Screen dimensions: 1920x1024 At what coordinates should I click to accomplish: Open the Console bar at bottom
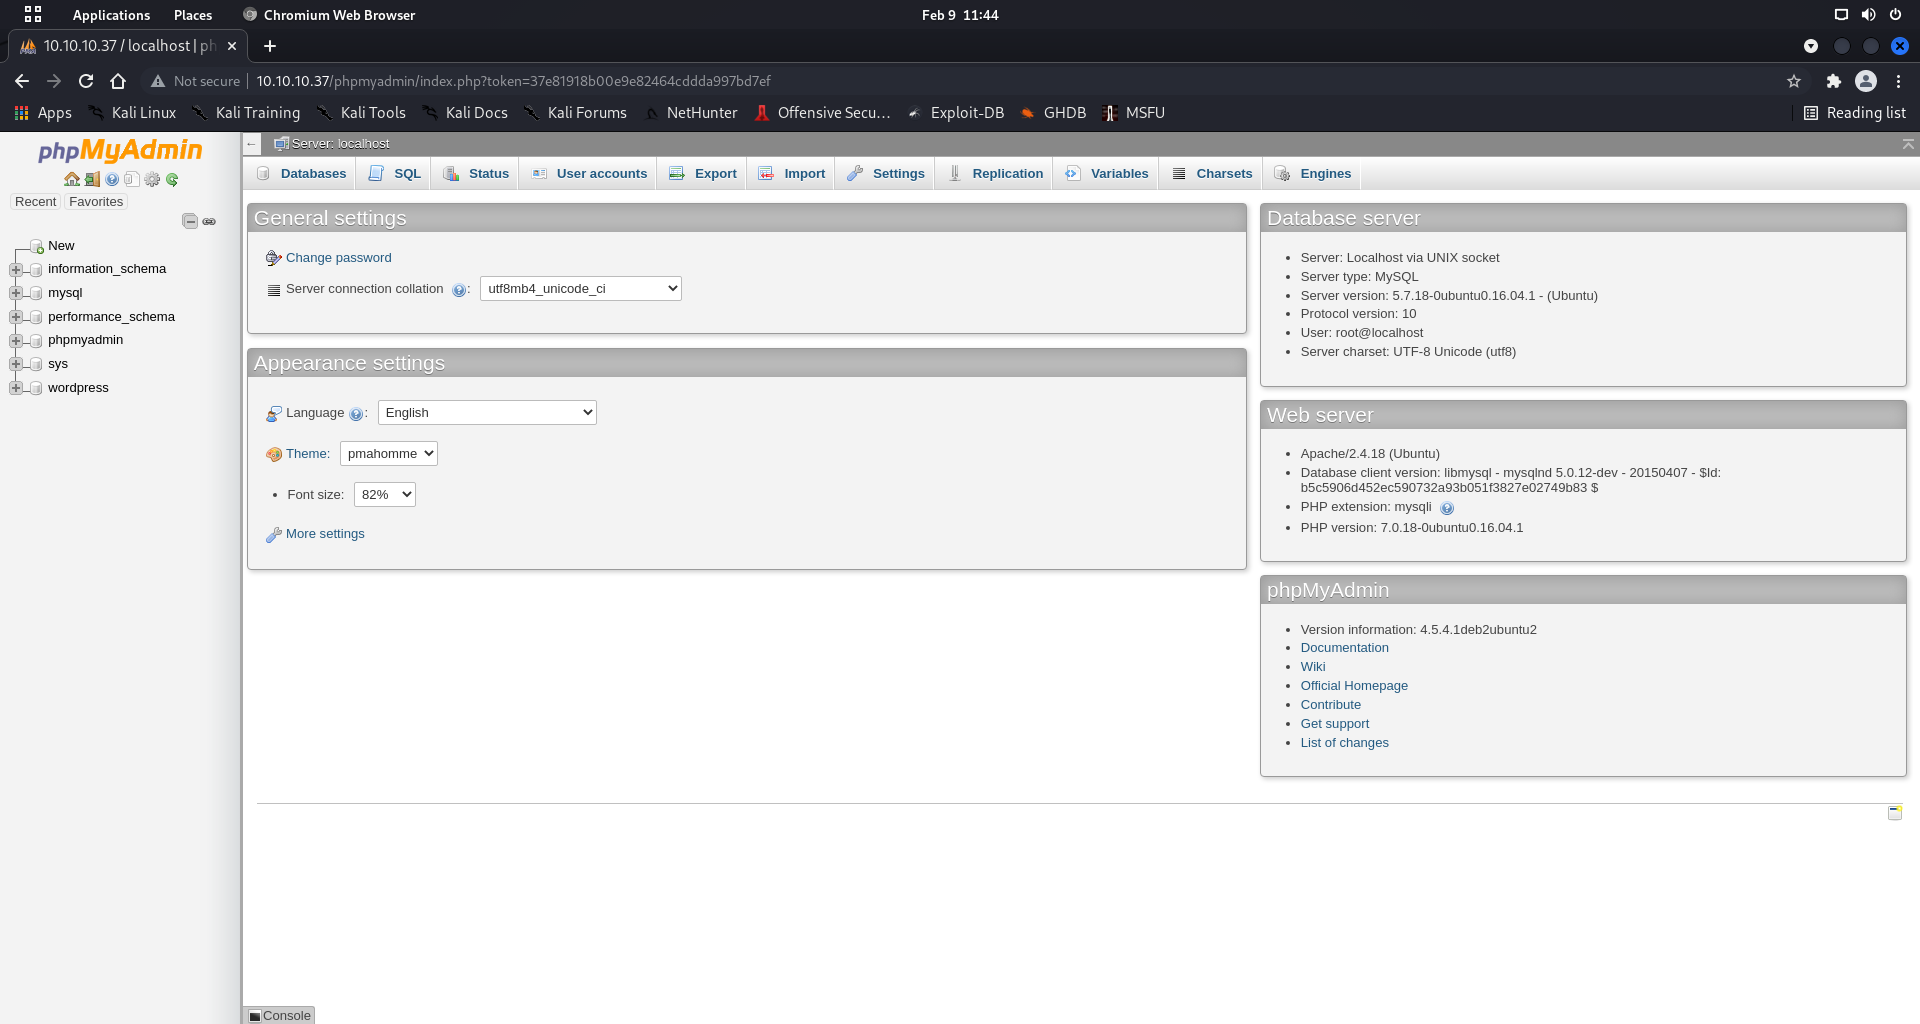[280, 1015]
